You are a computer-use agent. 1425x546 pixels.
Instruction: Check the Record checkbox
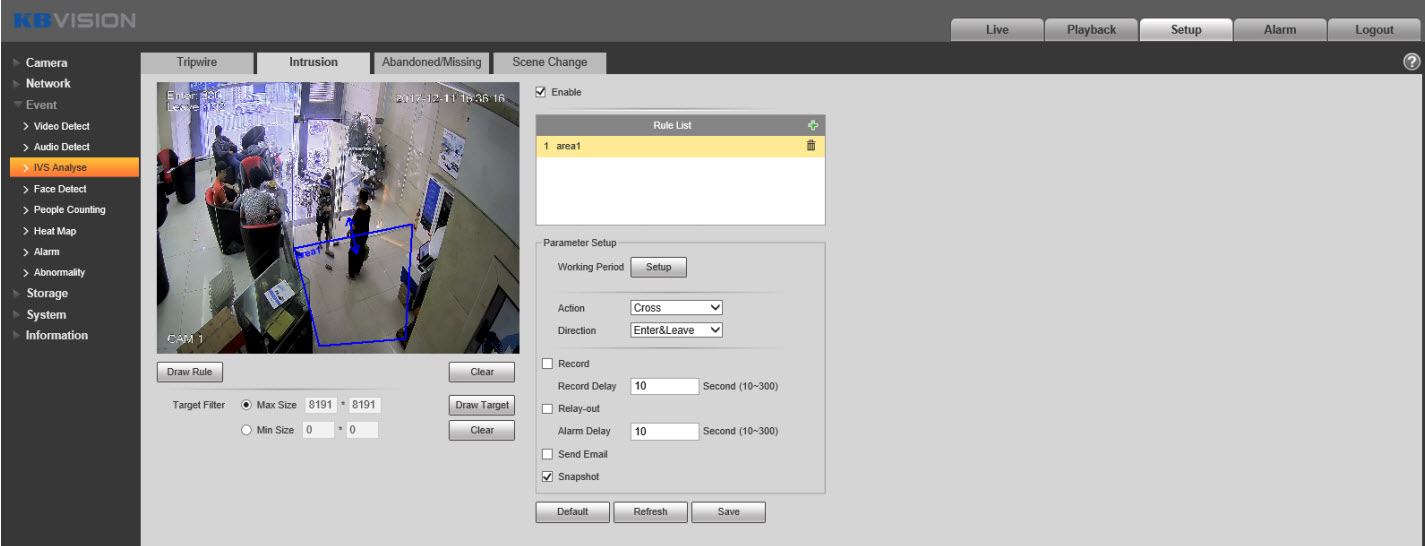pyautogui.click(x=547, y=364)
